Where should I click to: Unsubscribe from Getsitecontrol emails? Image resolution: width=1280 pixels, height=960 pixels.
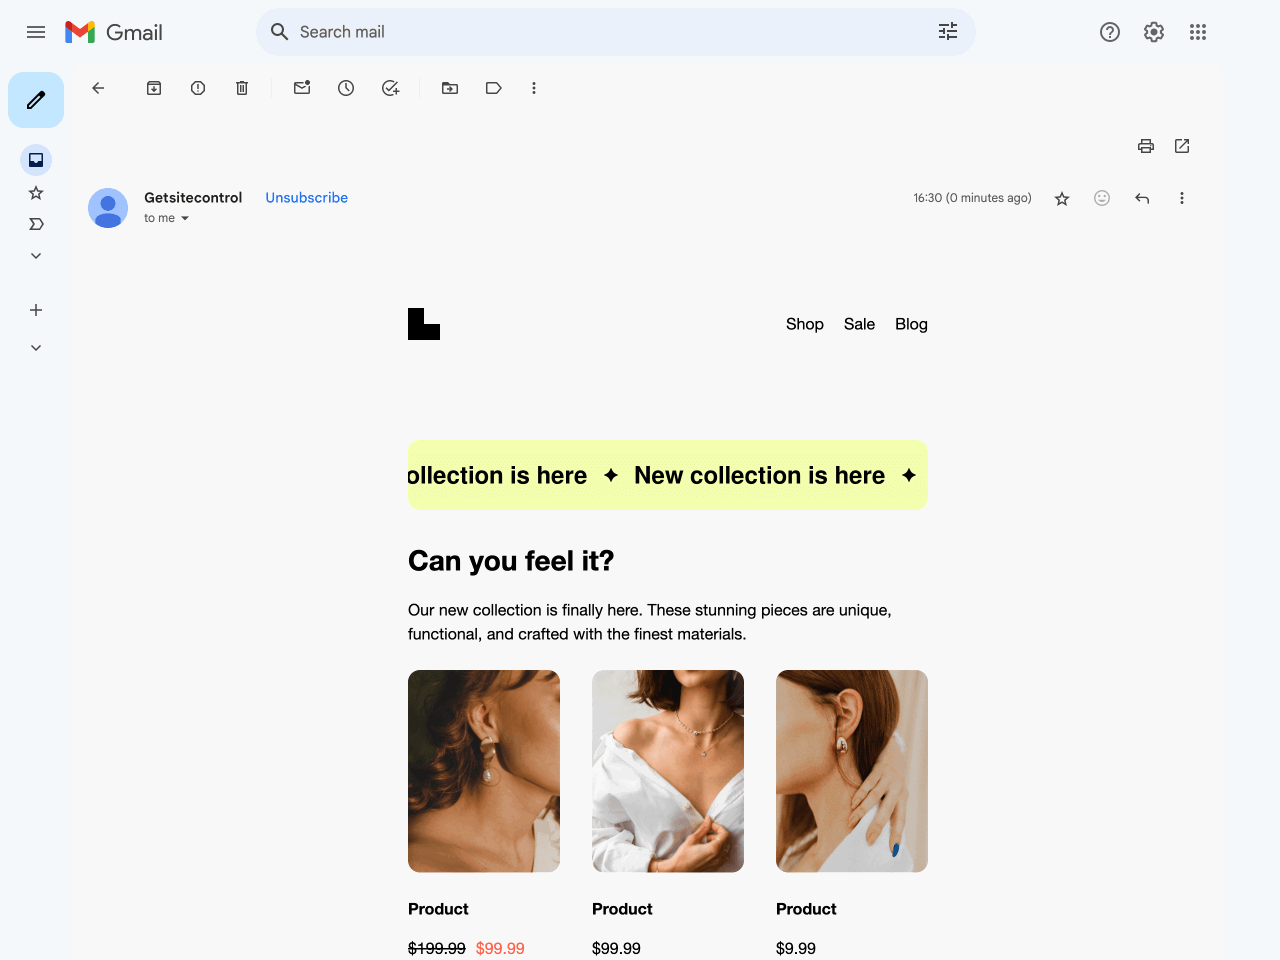click(x=306, y=198)
